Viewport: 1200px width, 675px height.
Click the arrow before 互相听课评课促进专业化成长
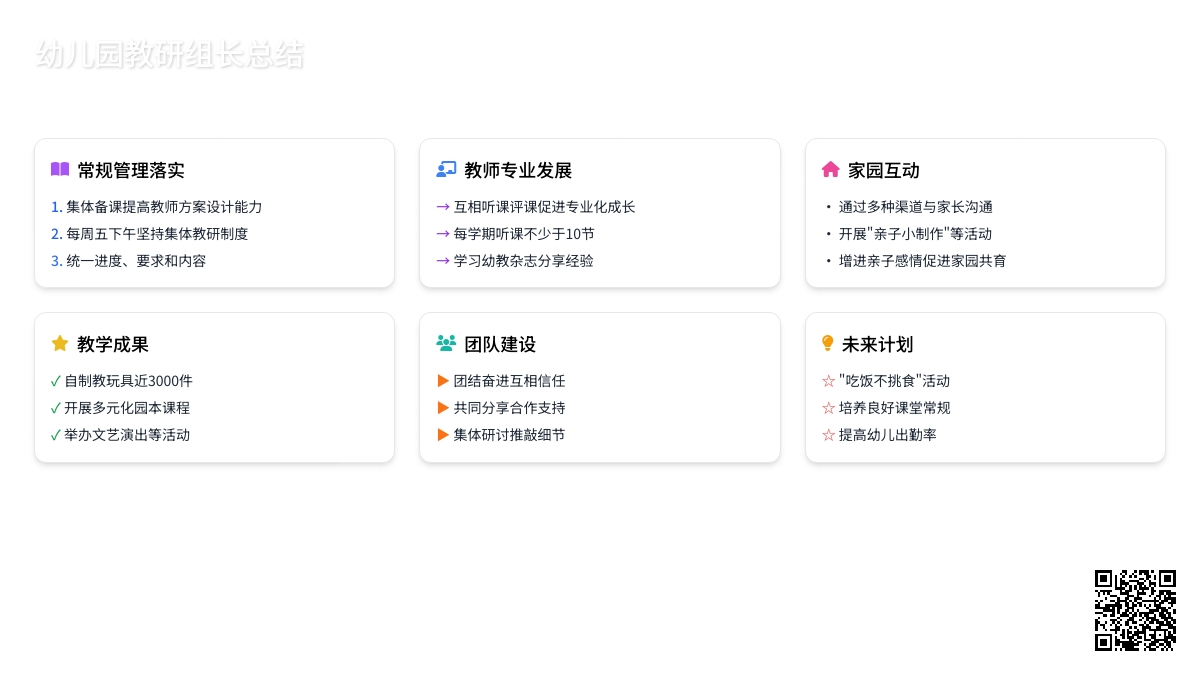[443, 207]
